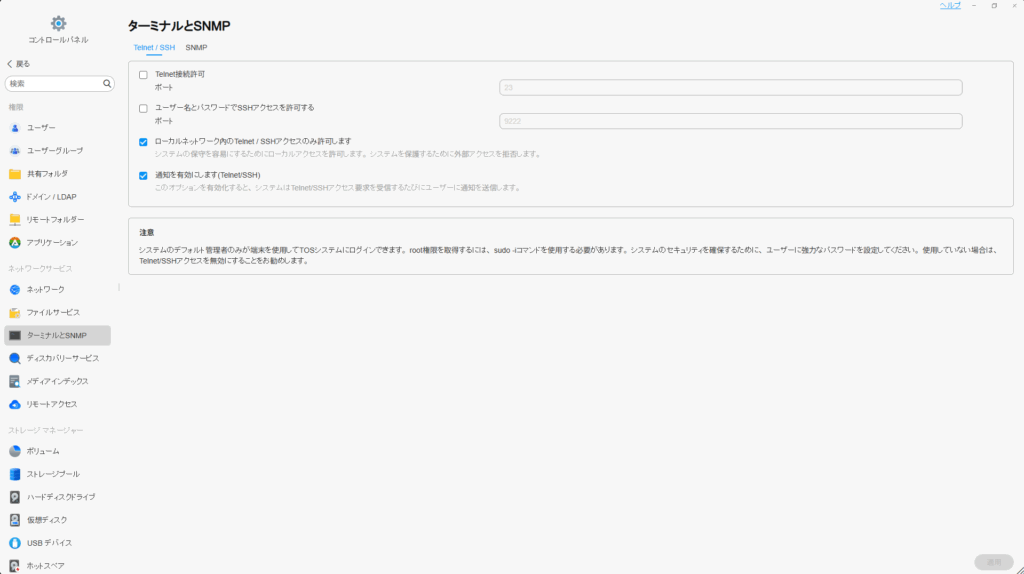The height and width of the screenshot is (574, 1024).
Task: Open the 共有フォルダ folder icon
Action: tap(15, 174)
